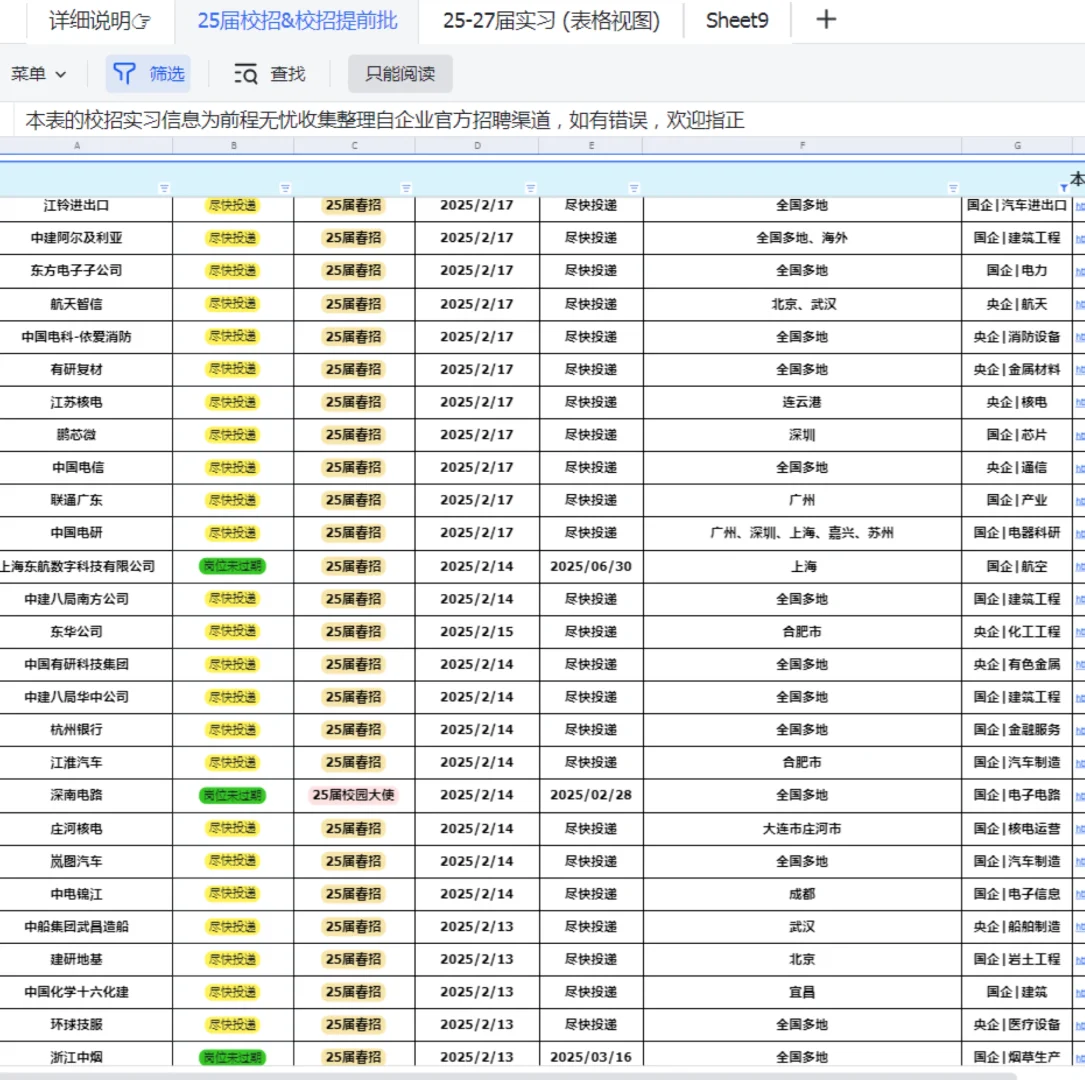Click yellow 尽快投递 tag in 航天智信 row
Viewport: 1085px width, 1080px height.
232,304
